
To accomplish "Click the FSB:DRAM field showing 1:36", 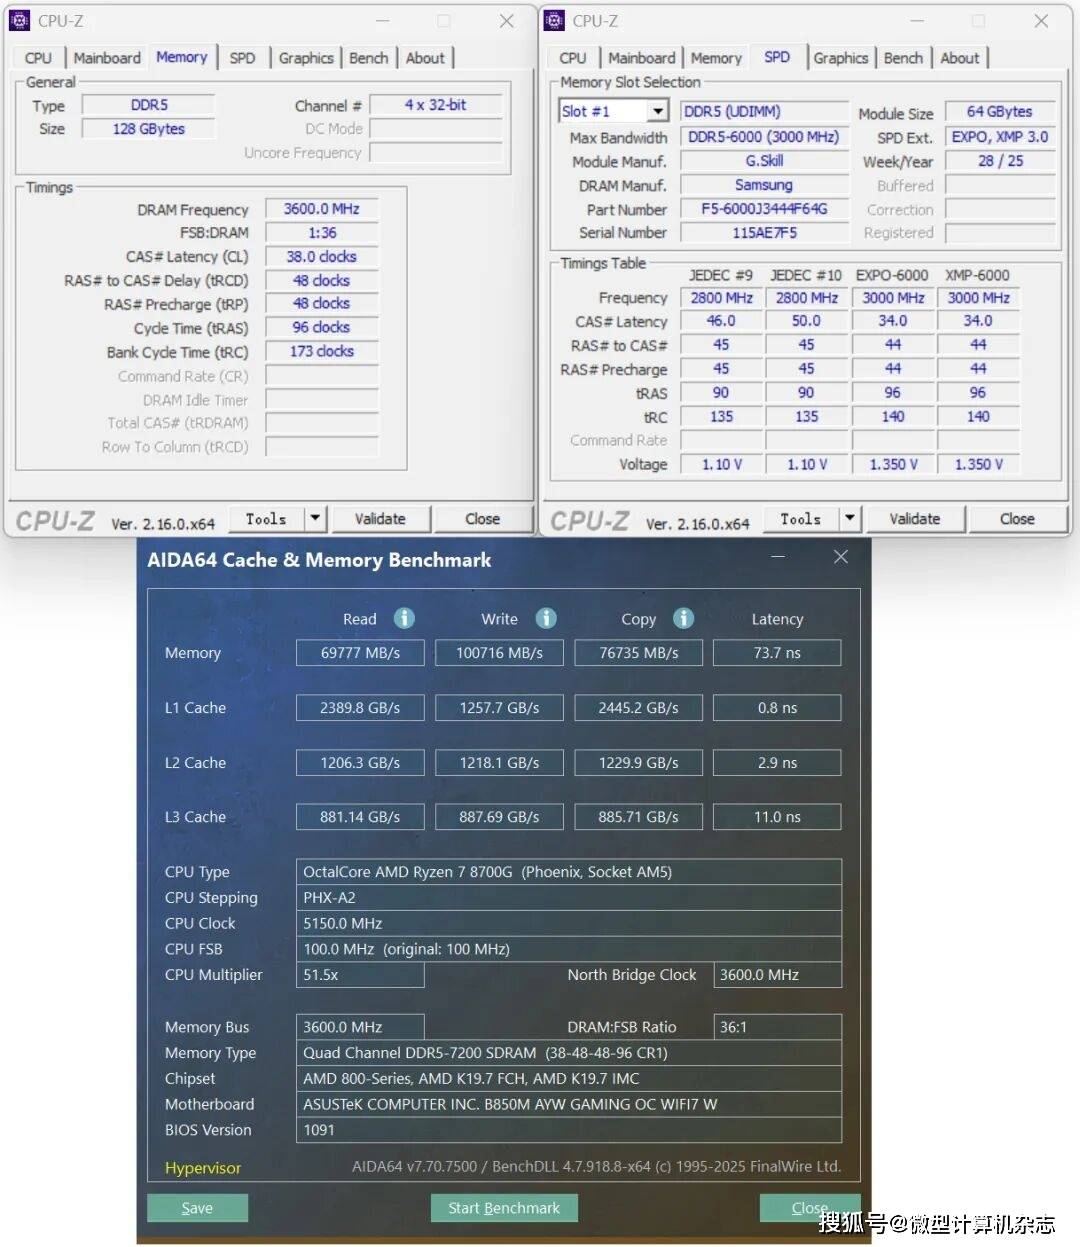I will coord(322,232).
